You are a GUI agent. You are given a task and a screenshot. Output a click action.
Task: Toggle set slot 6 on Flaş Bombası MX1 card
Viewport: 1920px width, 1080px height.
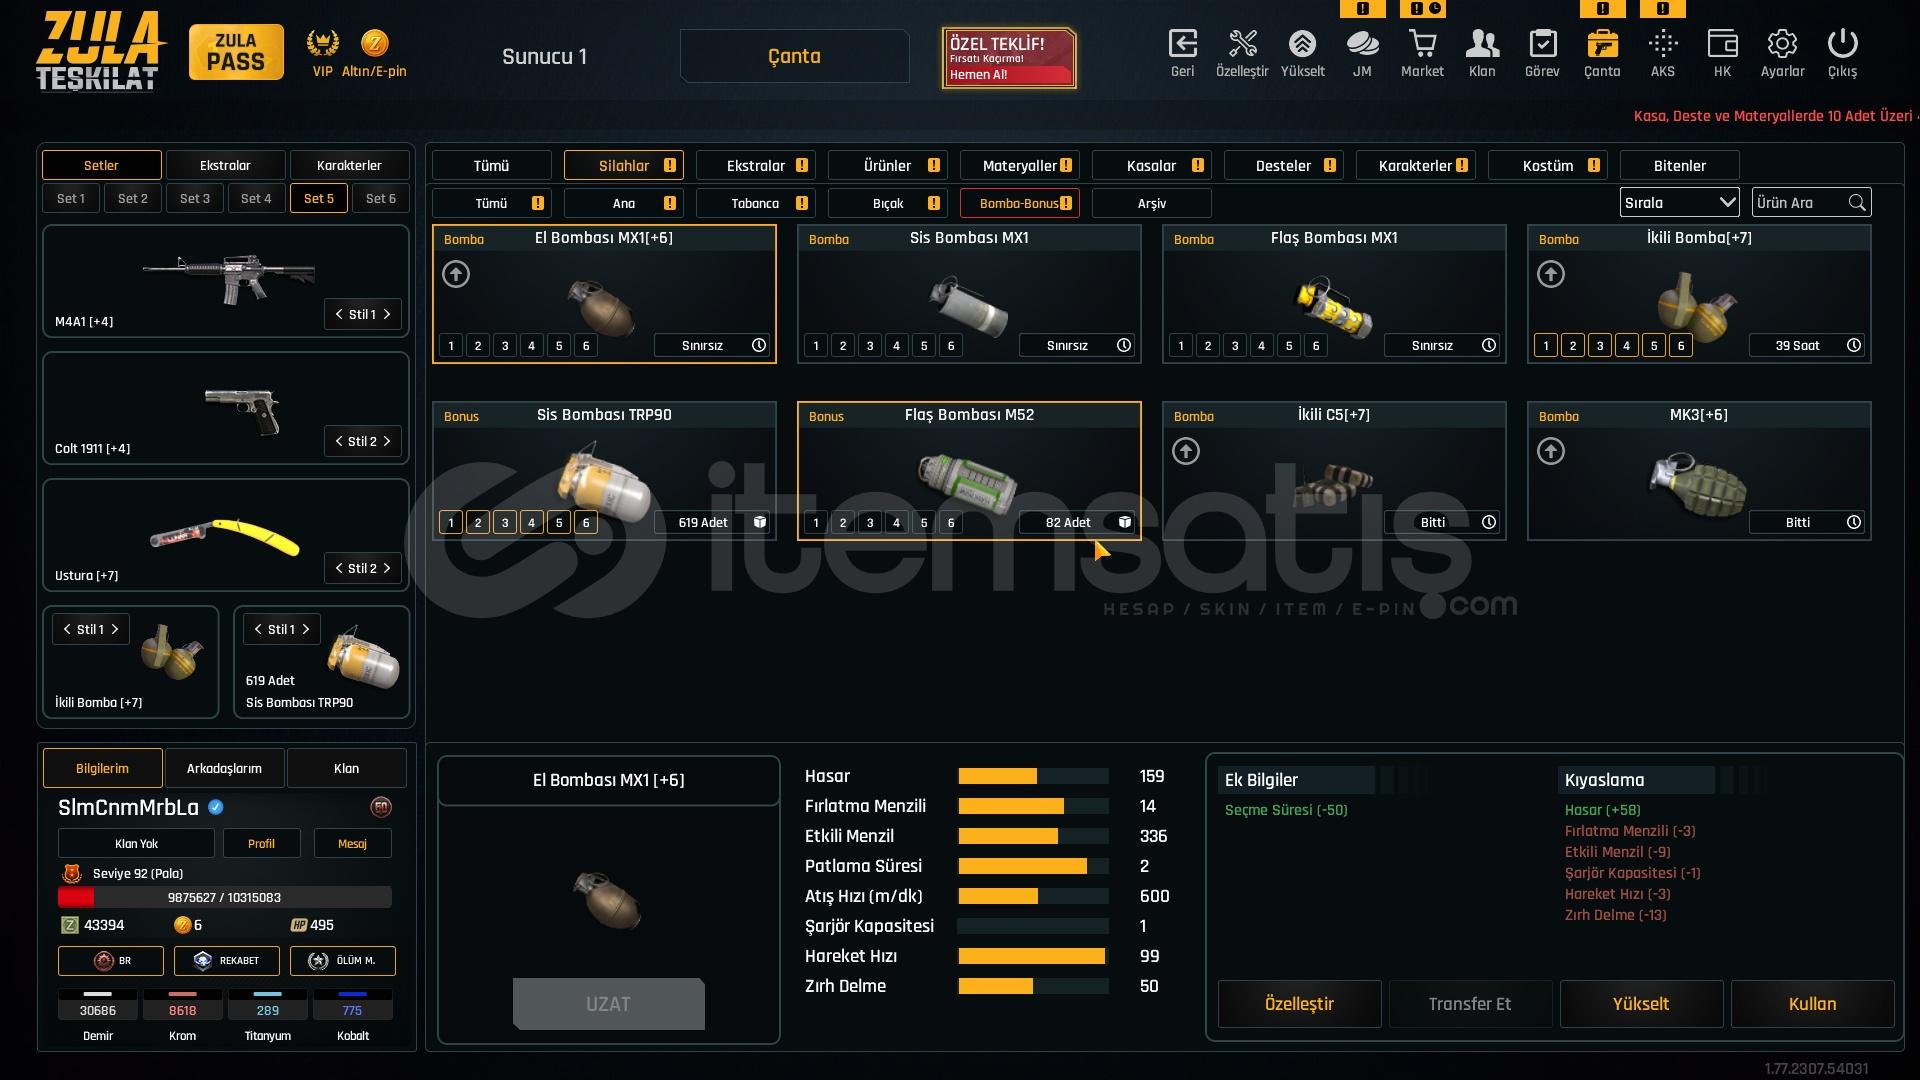coord(1316,346)
